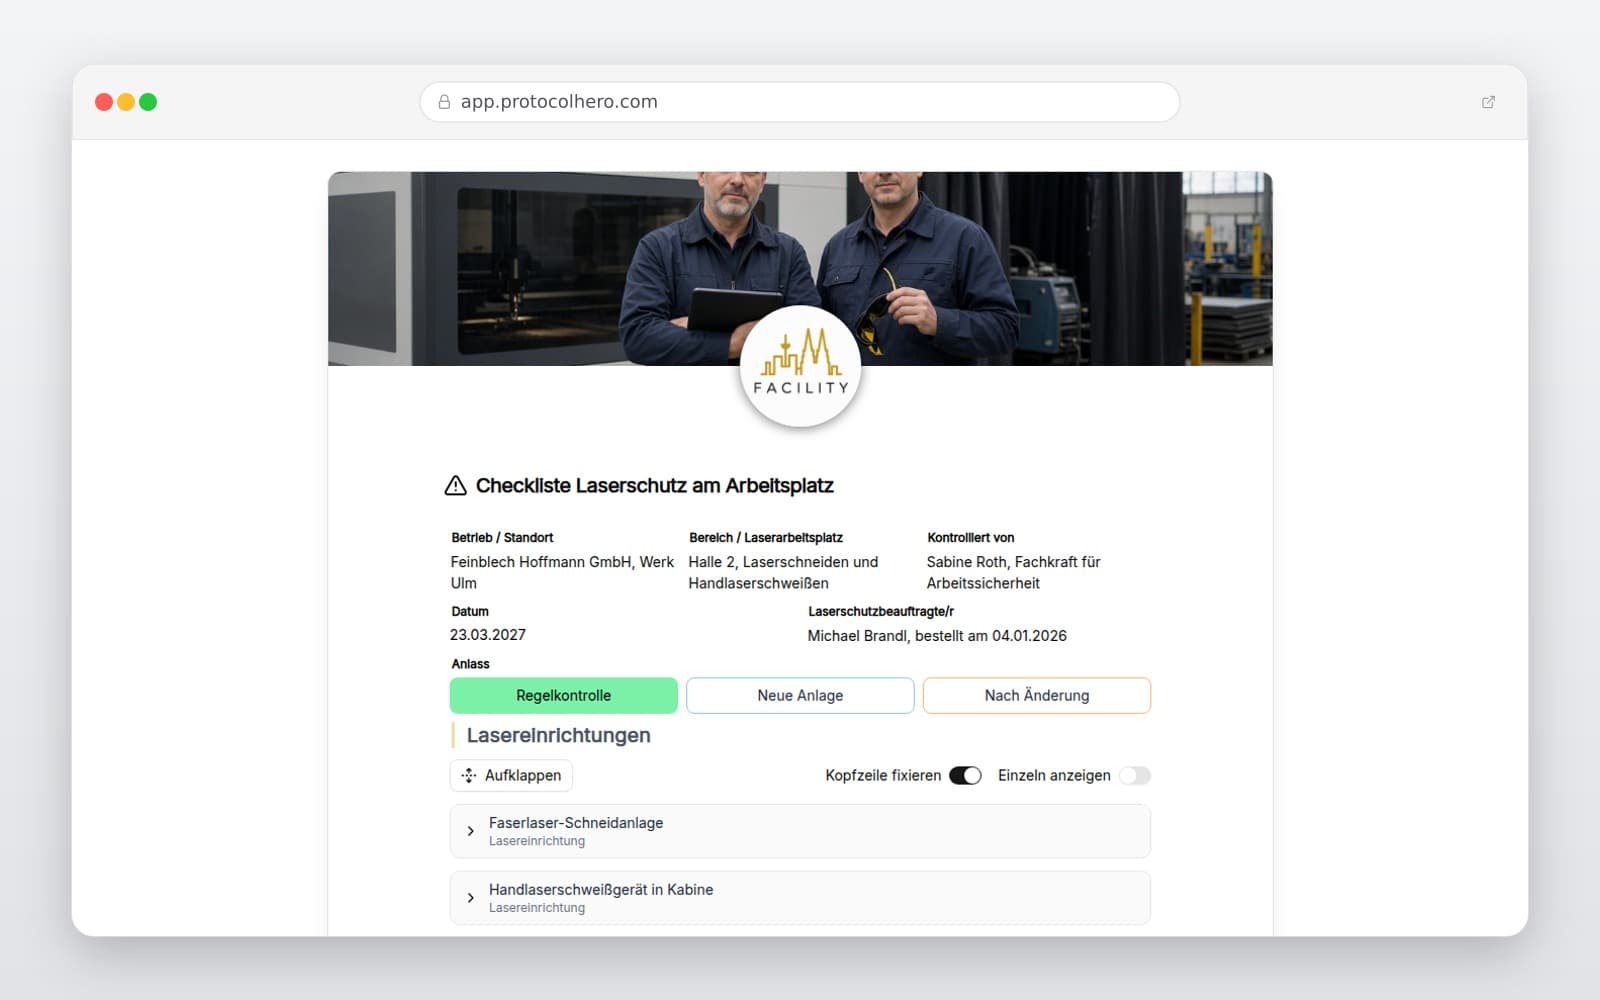Screen dimensions: 1600x1000
Task: Click the Einzeln anzeigen label text
Action: coord(1054,775)
